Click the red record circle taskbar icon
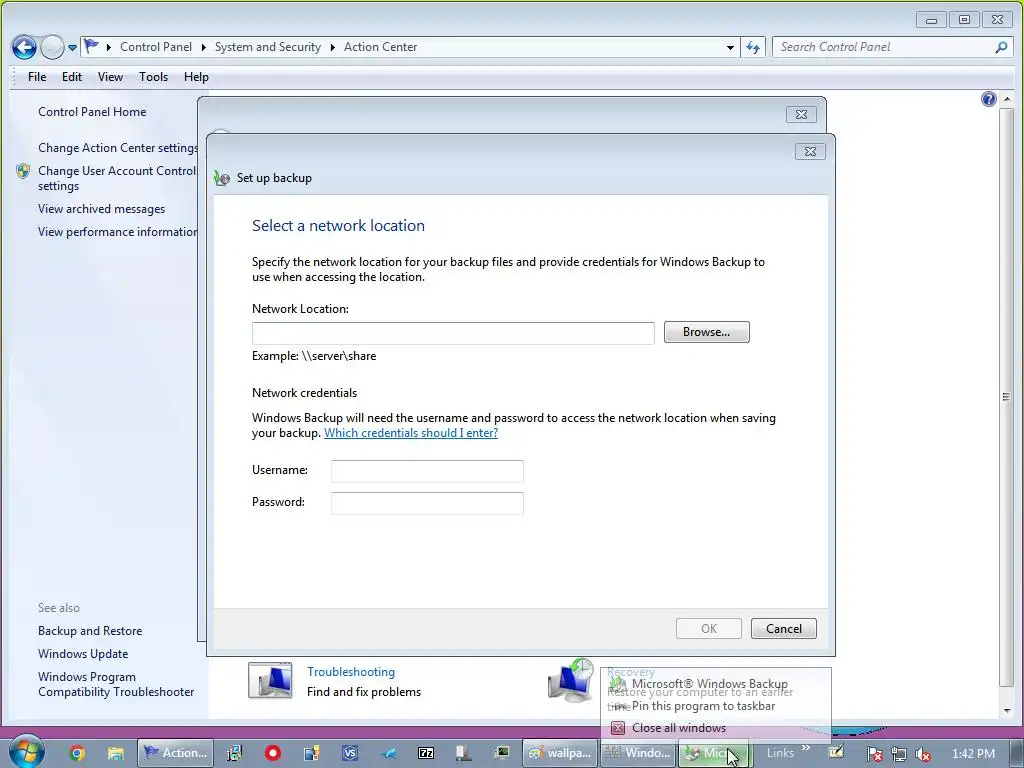 (272, 754)
